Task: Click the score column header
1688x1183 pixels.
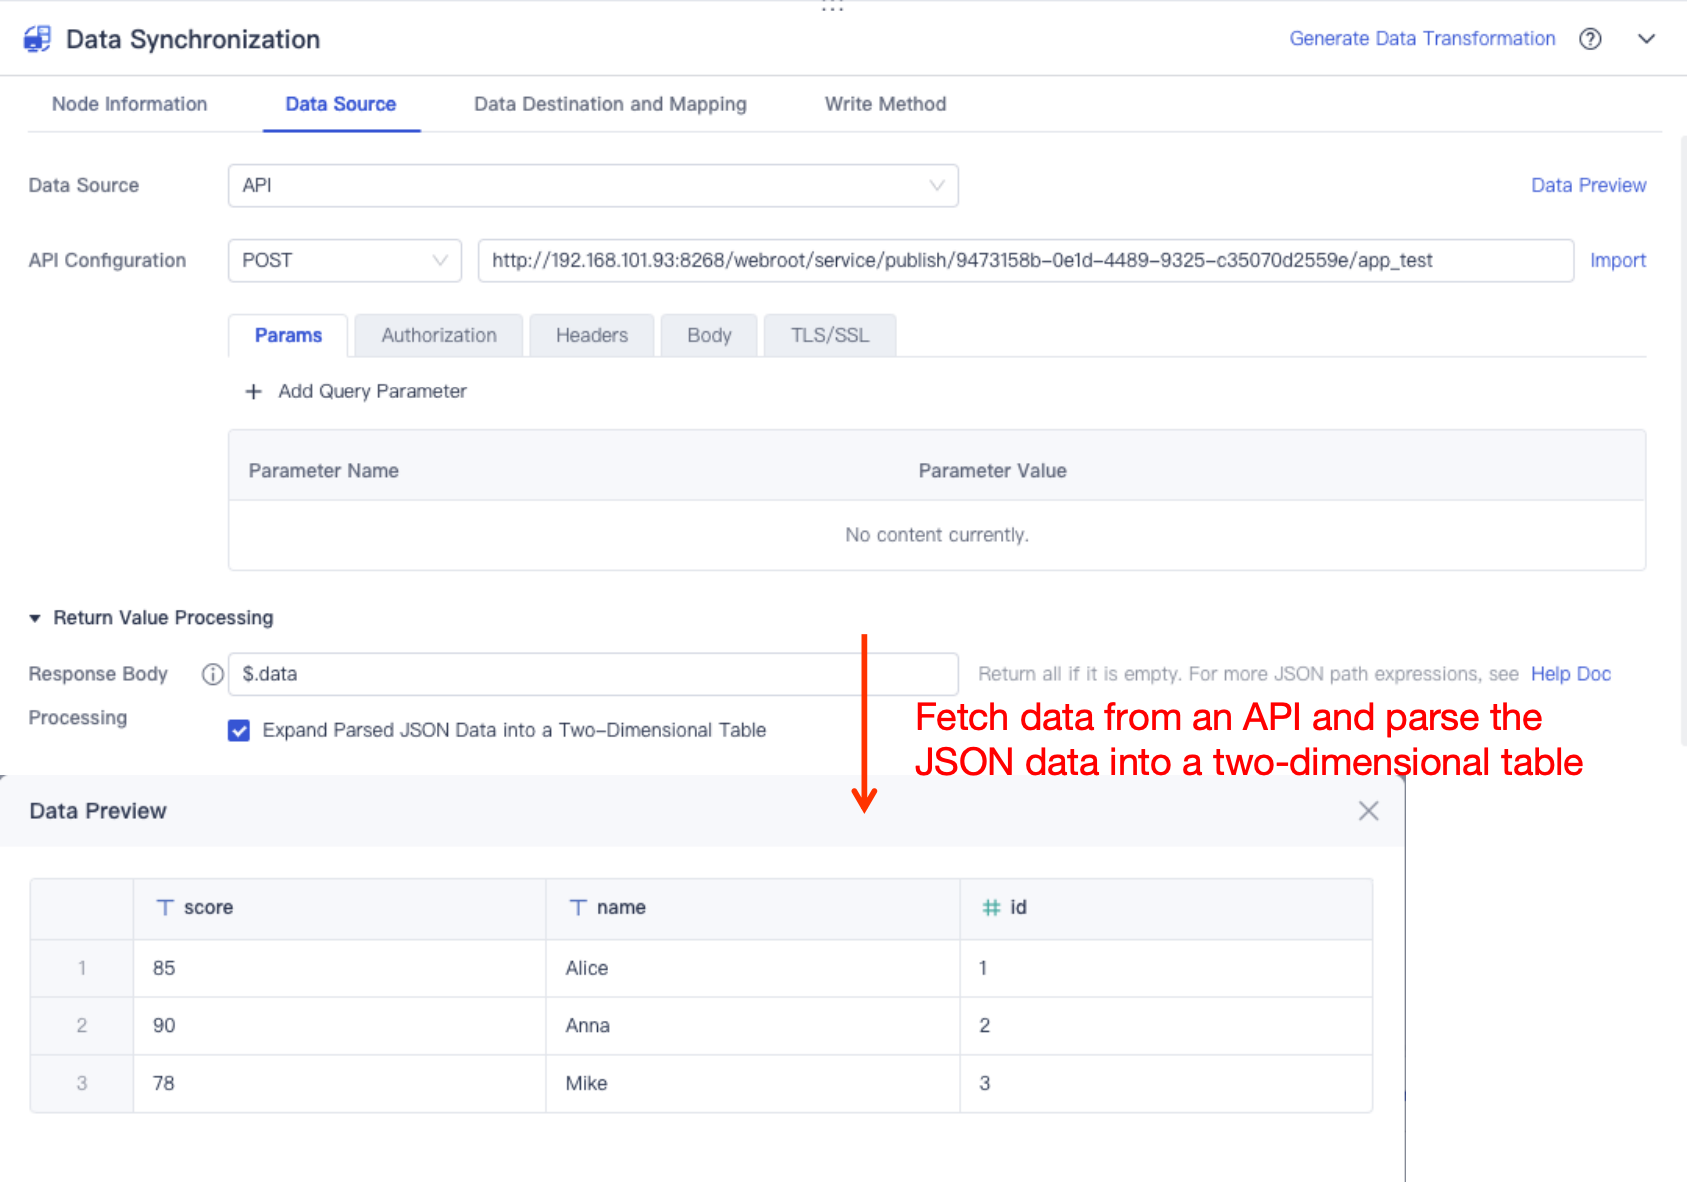Action: (340, 908)
